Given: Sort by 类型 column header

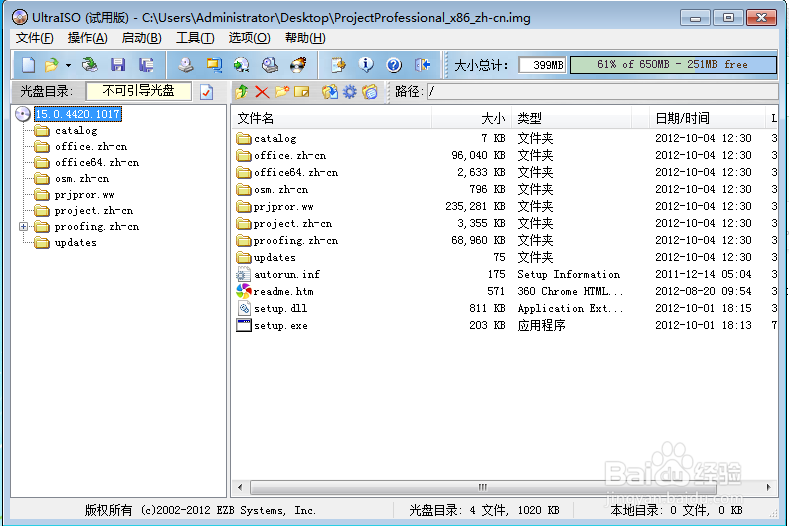Looking at the screenshot, I should 572,118.
